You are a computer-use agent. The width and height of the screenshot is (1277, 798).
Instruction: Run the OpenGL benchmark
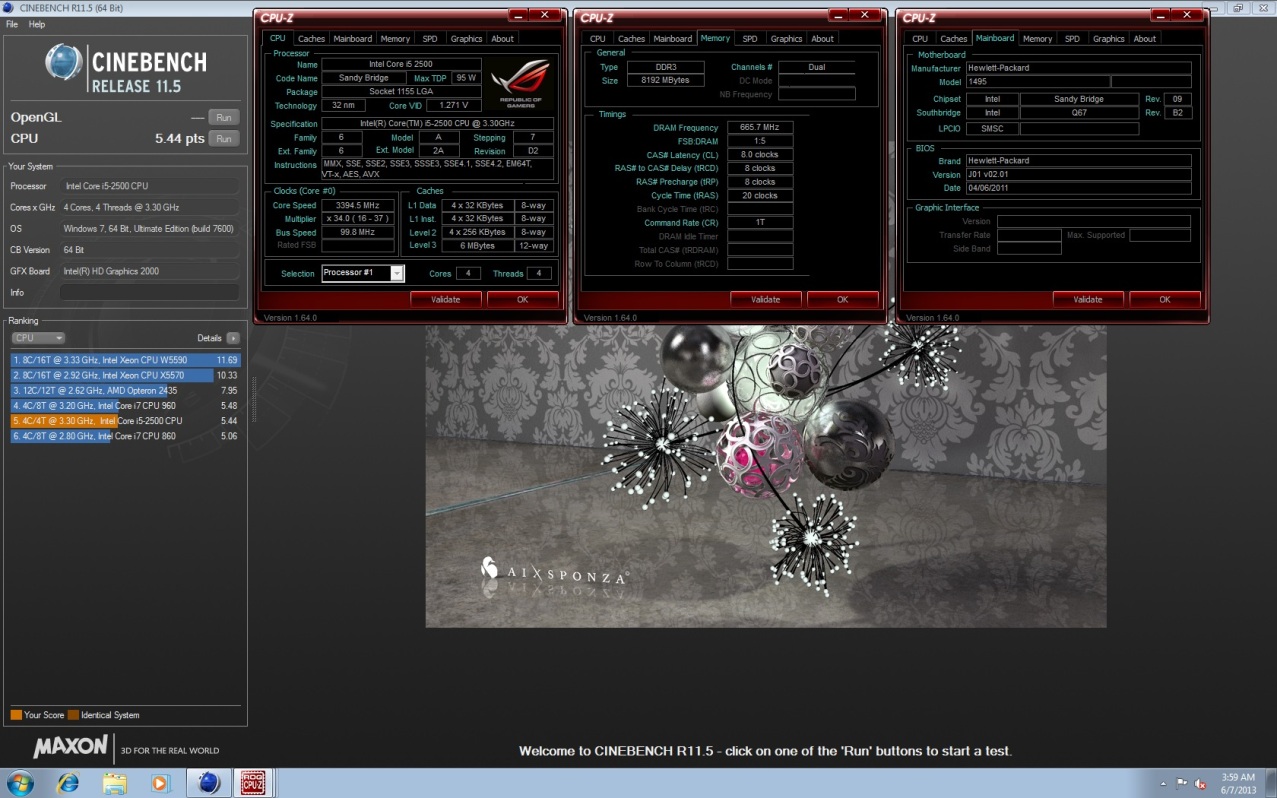224,117
